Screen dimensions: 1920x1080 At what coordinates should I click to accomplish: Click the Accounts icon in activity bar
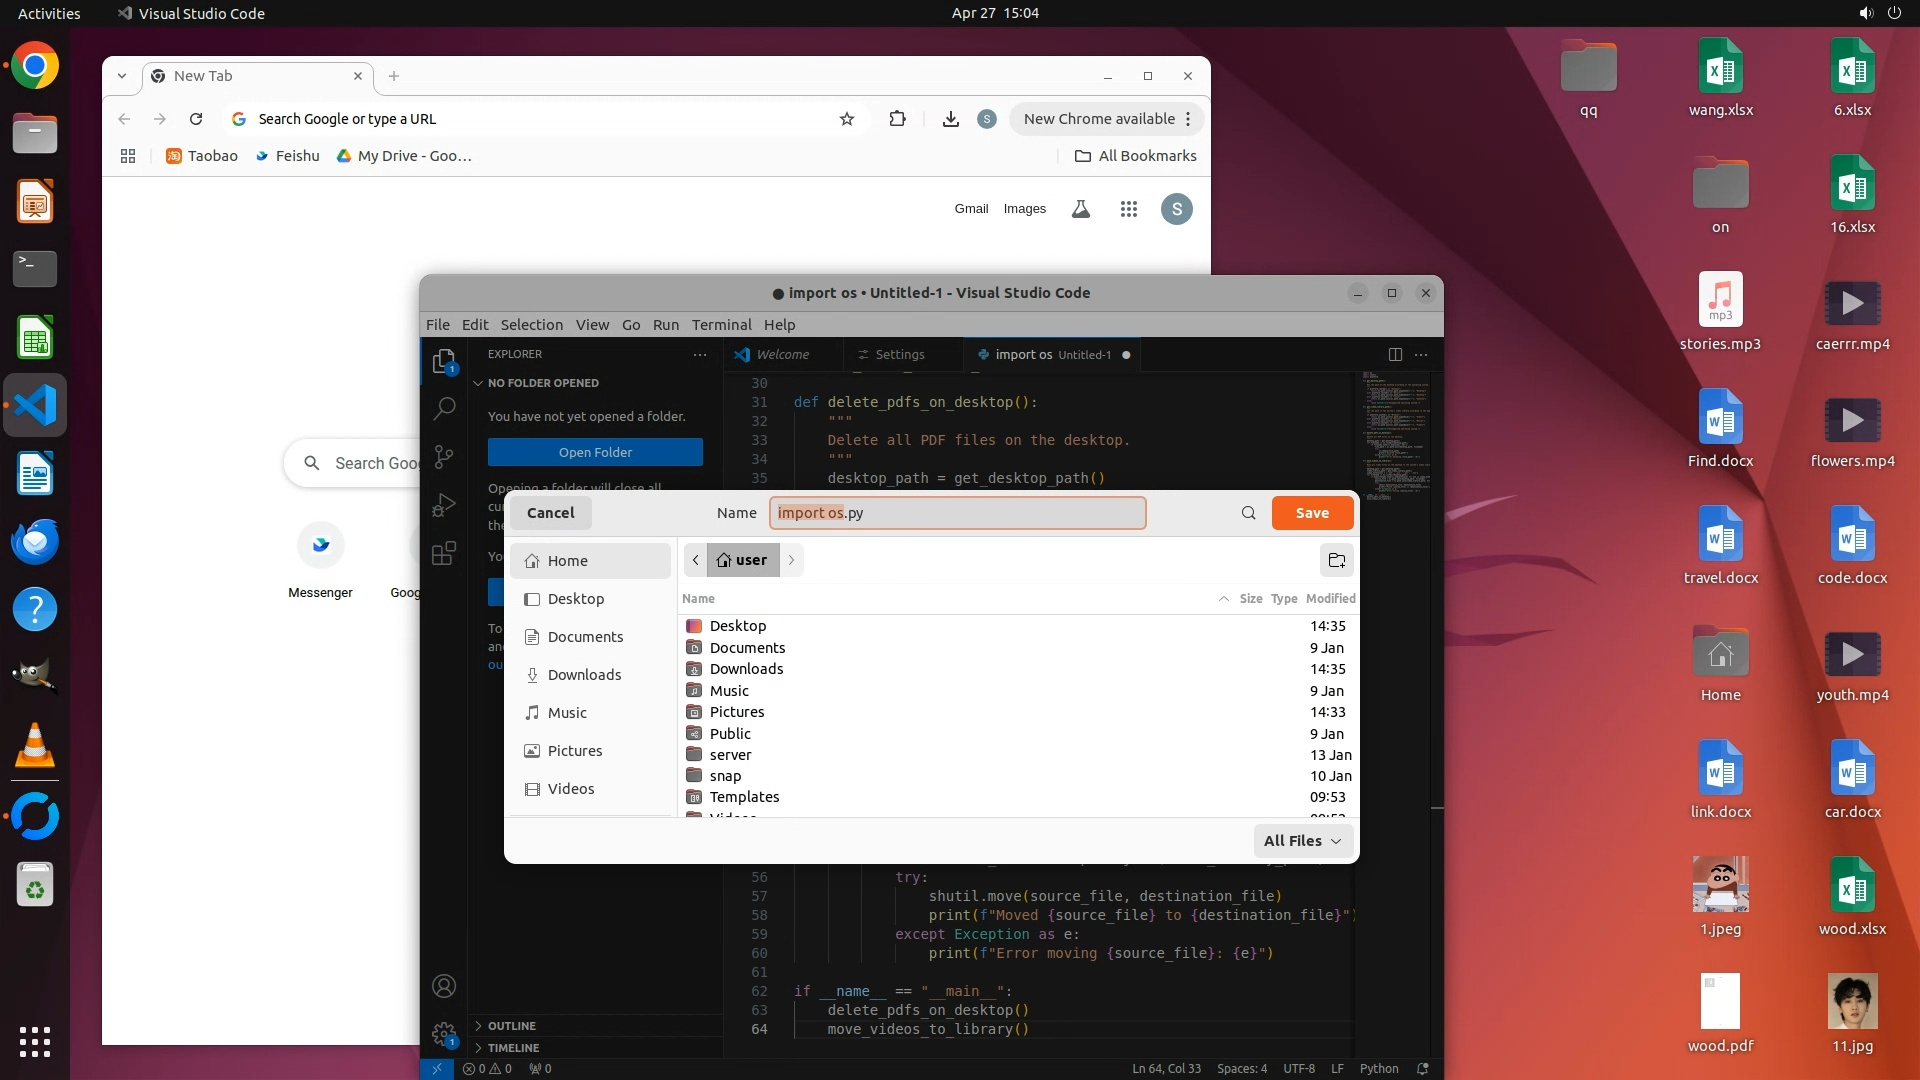(444, 986)
